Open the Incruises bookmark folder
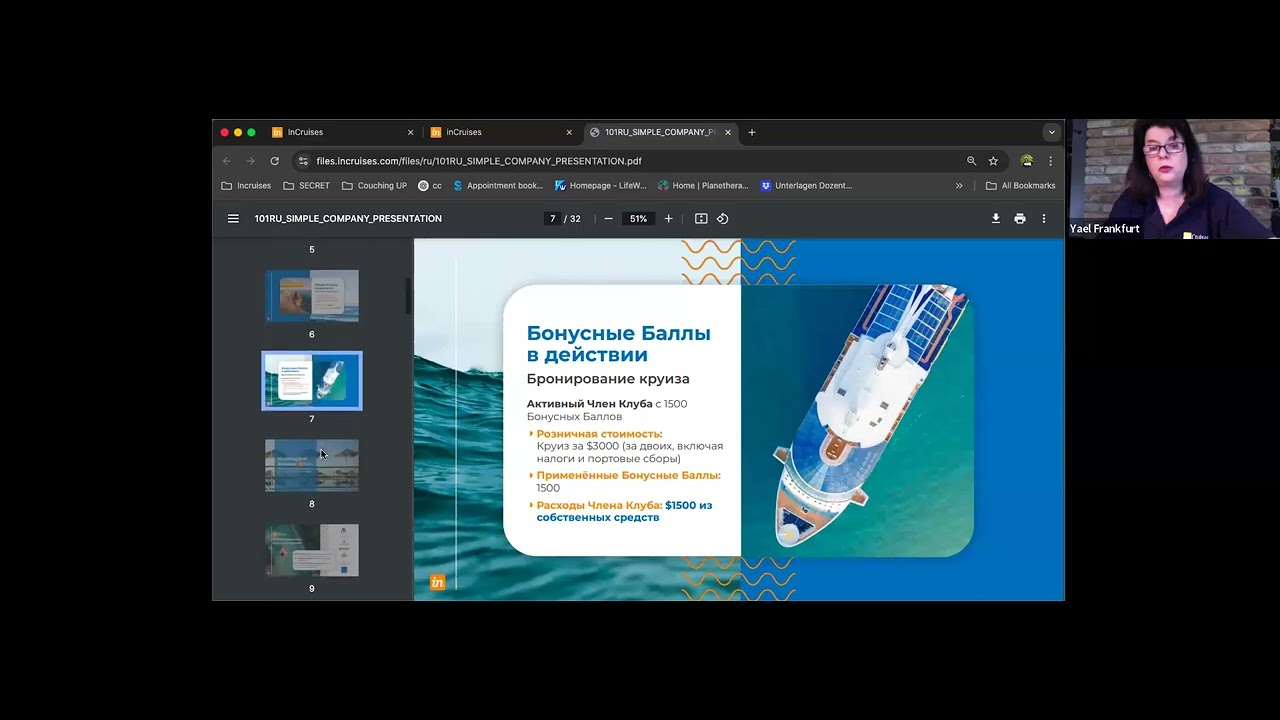1280x720 pixels. coord(246,186)
